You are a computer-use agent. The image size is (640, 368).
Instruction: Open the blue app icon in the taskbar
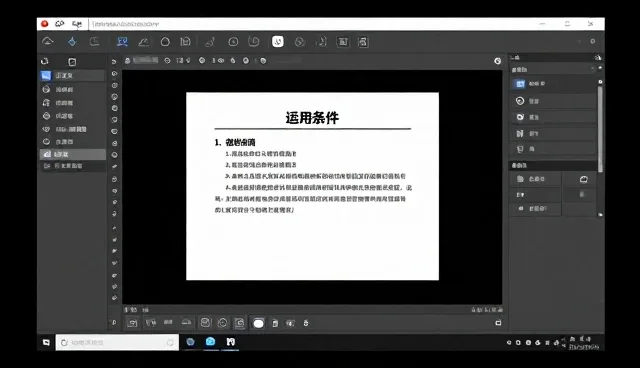tap(211, 342)
